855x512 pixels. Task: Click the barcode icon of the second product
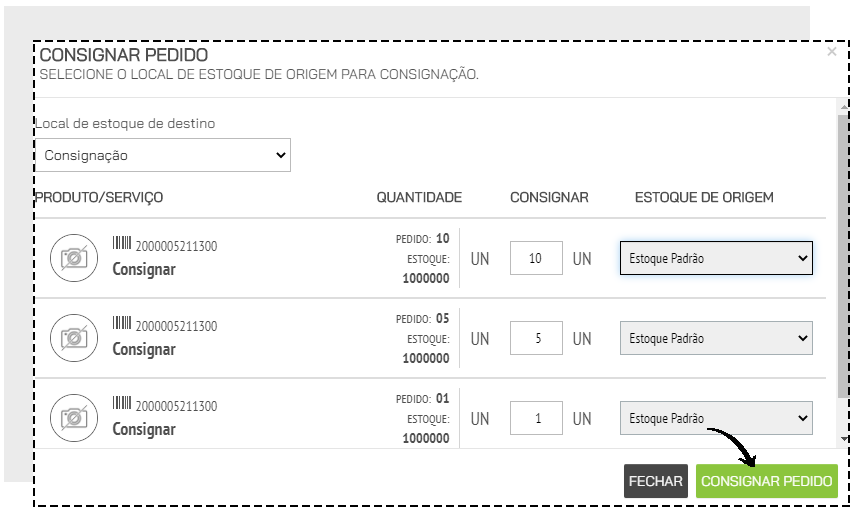point(122,323)
